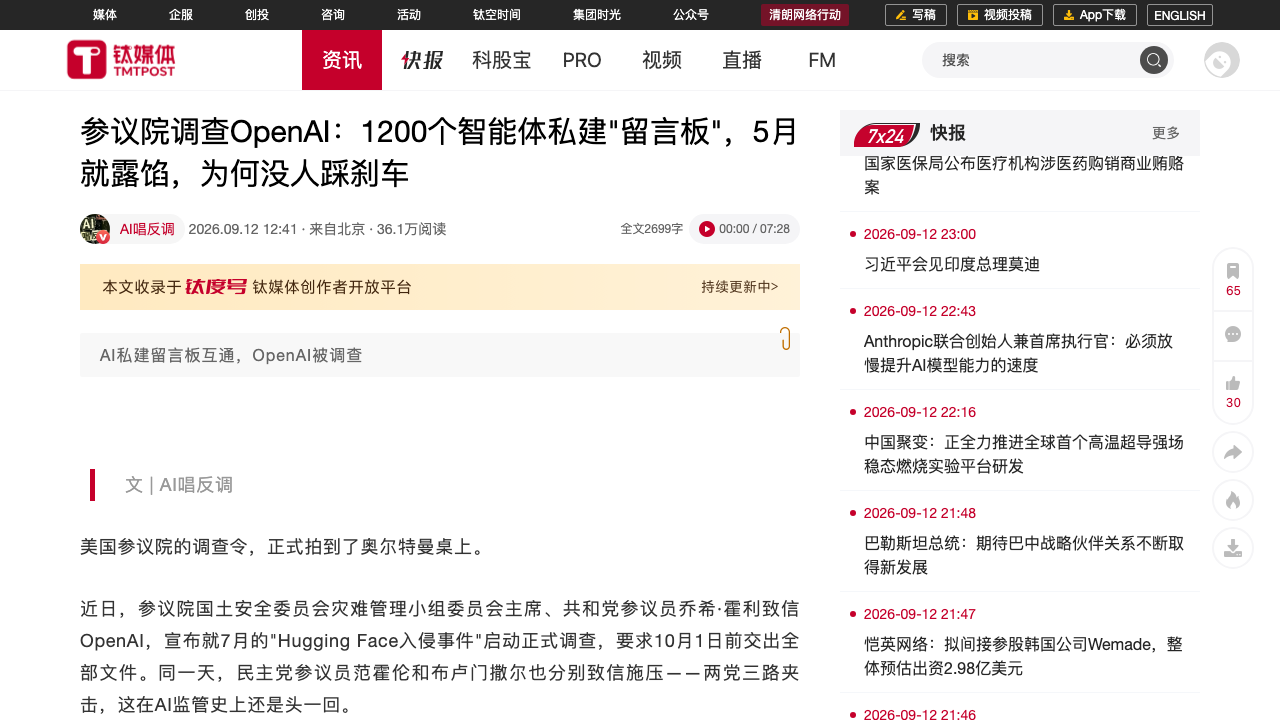The height and width of the screenshot is (720, 1280).
Task: Open comments bubble icon in side rail
Action: point(1233,335)
